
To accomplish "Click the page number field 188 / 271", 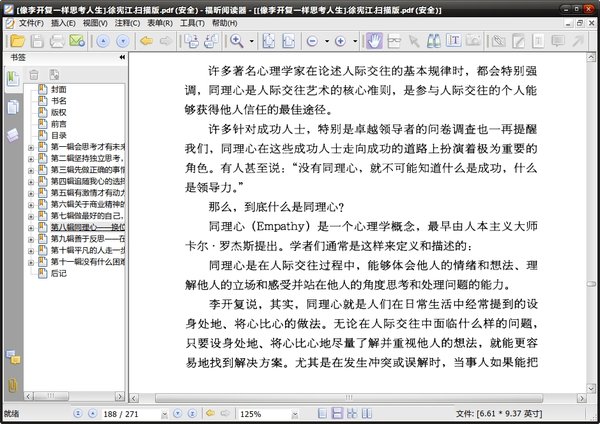I will tap(122, 413).
